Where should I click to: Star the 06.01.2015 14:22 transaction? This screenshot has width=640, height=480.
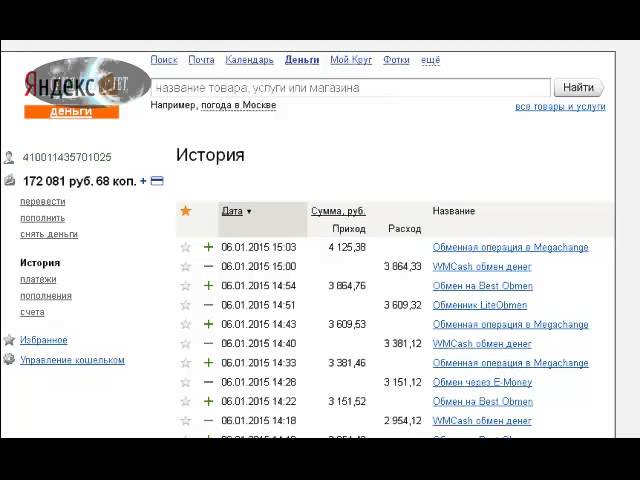click(186, 402)
